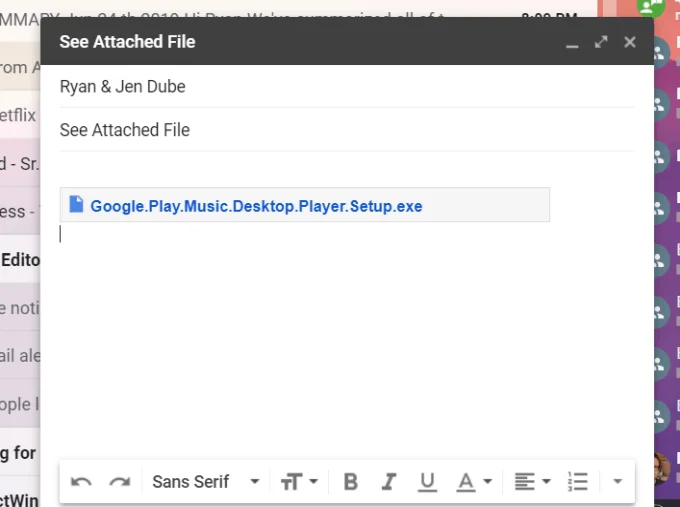Screen dimensions: 680x507
Task: Open the text alignment dropdown
Action: (x=532, y=482)
